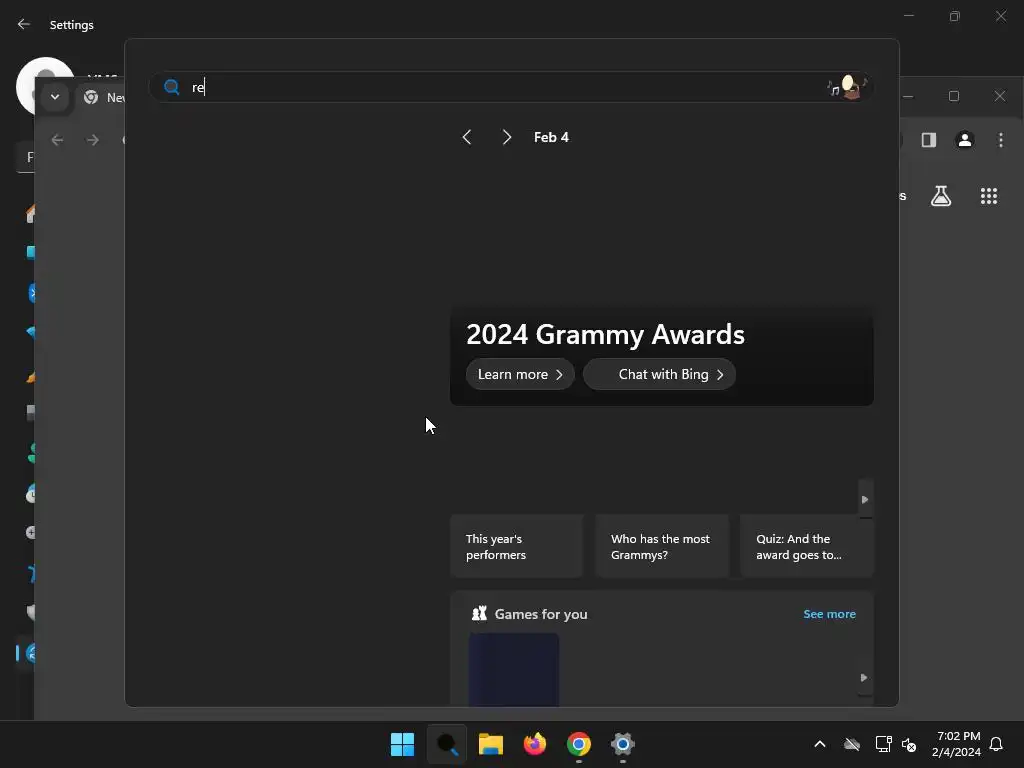The height and width of the screenshot is (768, 1024).
Task: Show hidden system tray icons
Action: [x=820, y=744]
